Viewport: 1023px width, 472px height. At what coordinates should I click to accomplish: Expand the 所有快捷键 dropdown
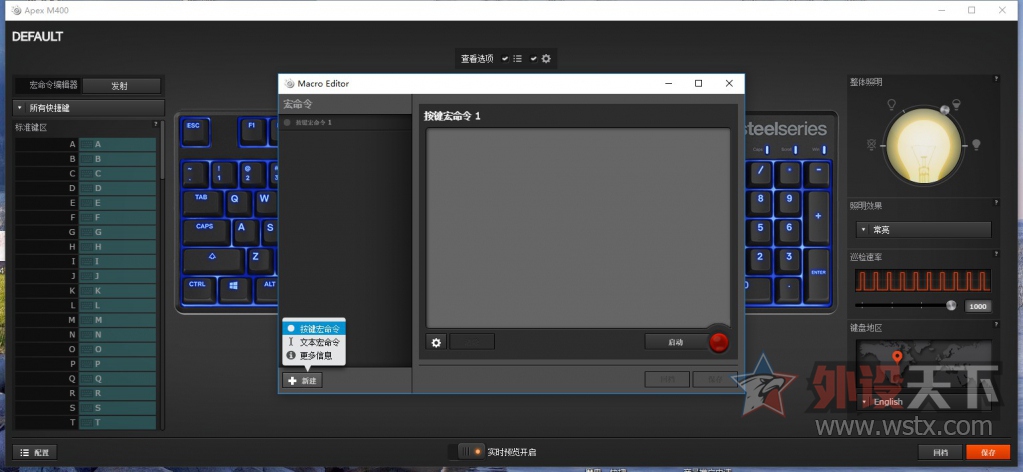pos(88,108)
